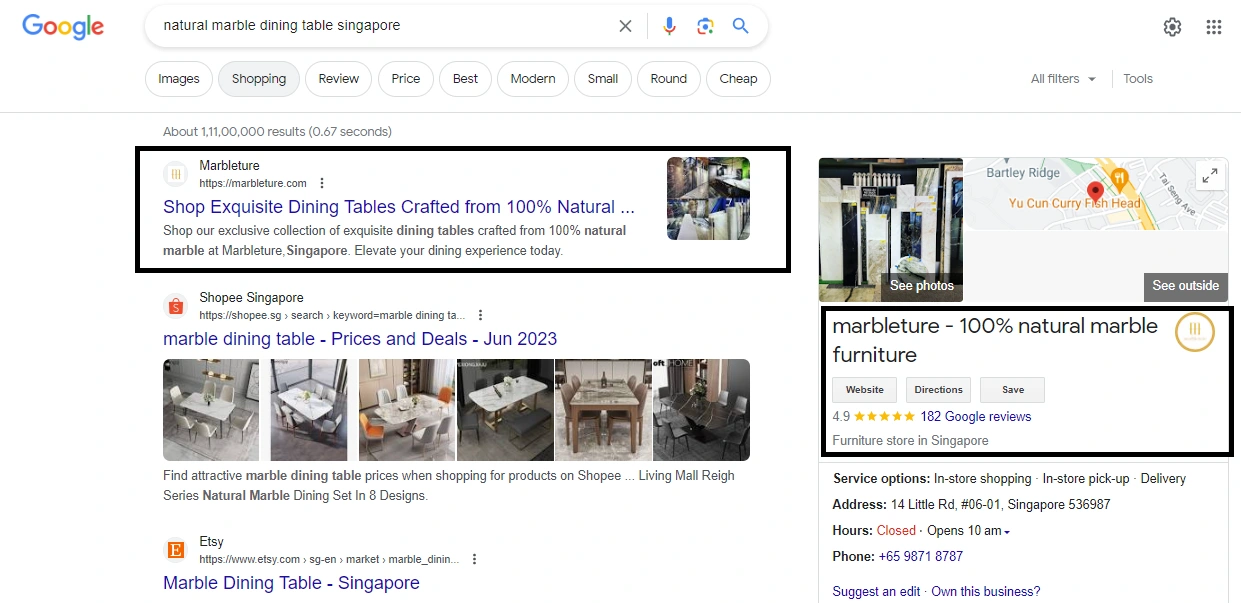Open marble dining table Prices and Deals link

360,339
